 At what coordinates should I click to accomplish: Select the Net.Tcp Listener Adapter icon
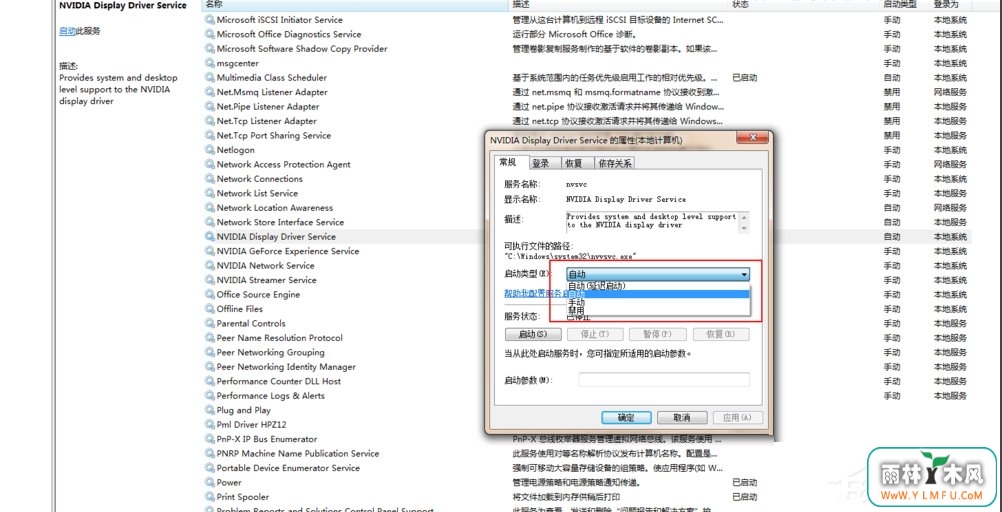tap(210, 121)
